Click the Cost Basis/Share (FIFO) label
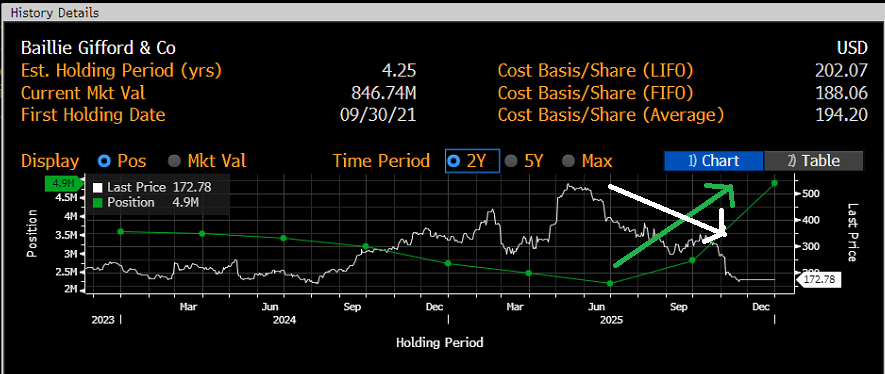The image size is (885, 374). [x=595, y=93]
